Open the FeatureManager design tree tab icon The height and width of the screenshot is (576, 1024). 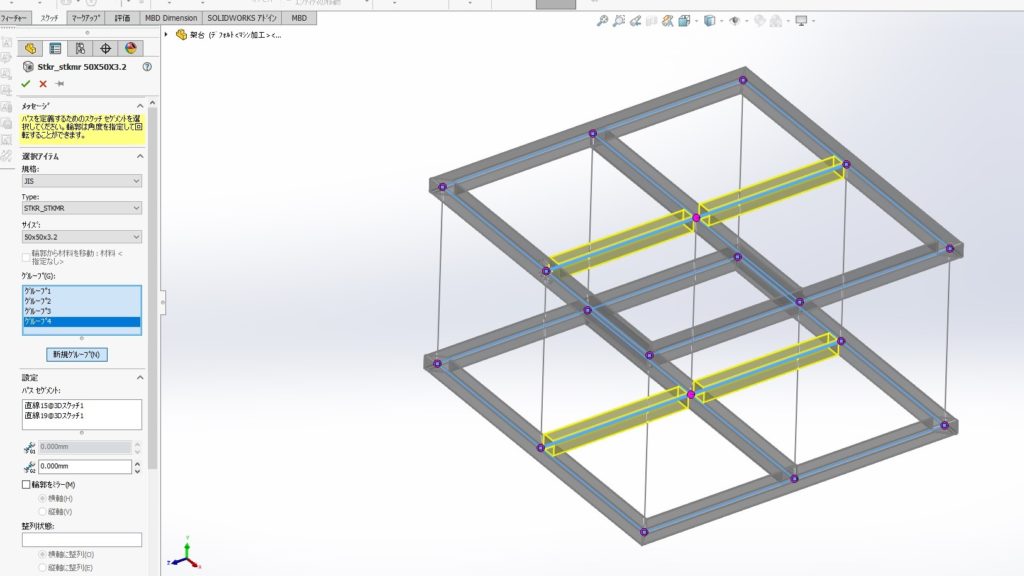click(x=31, y=48)
